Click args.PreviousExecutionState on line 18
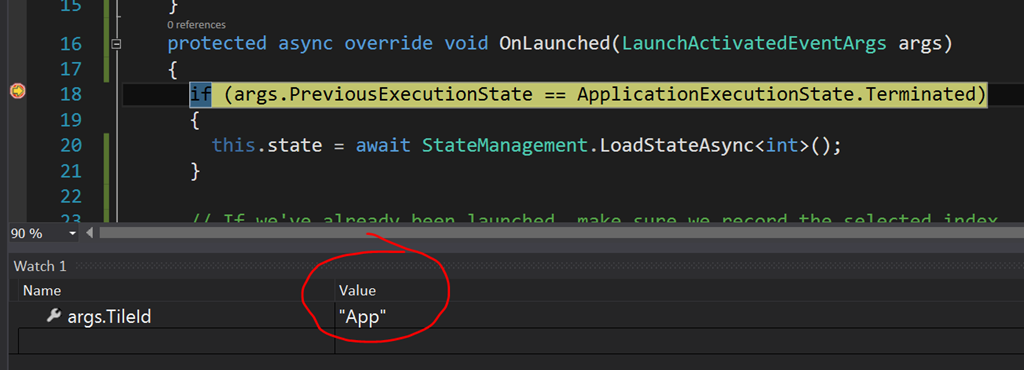The image size is (1024, 370). point(383,94)
